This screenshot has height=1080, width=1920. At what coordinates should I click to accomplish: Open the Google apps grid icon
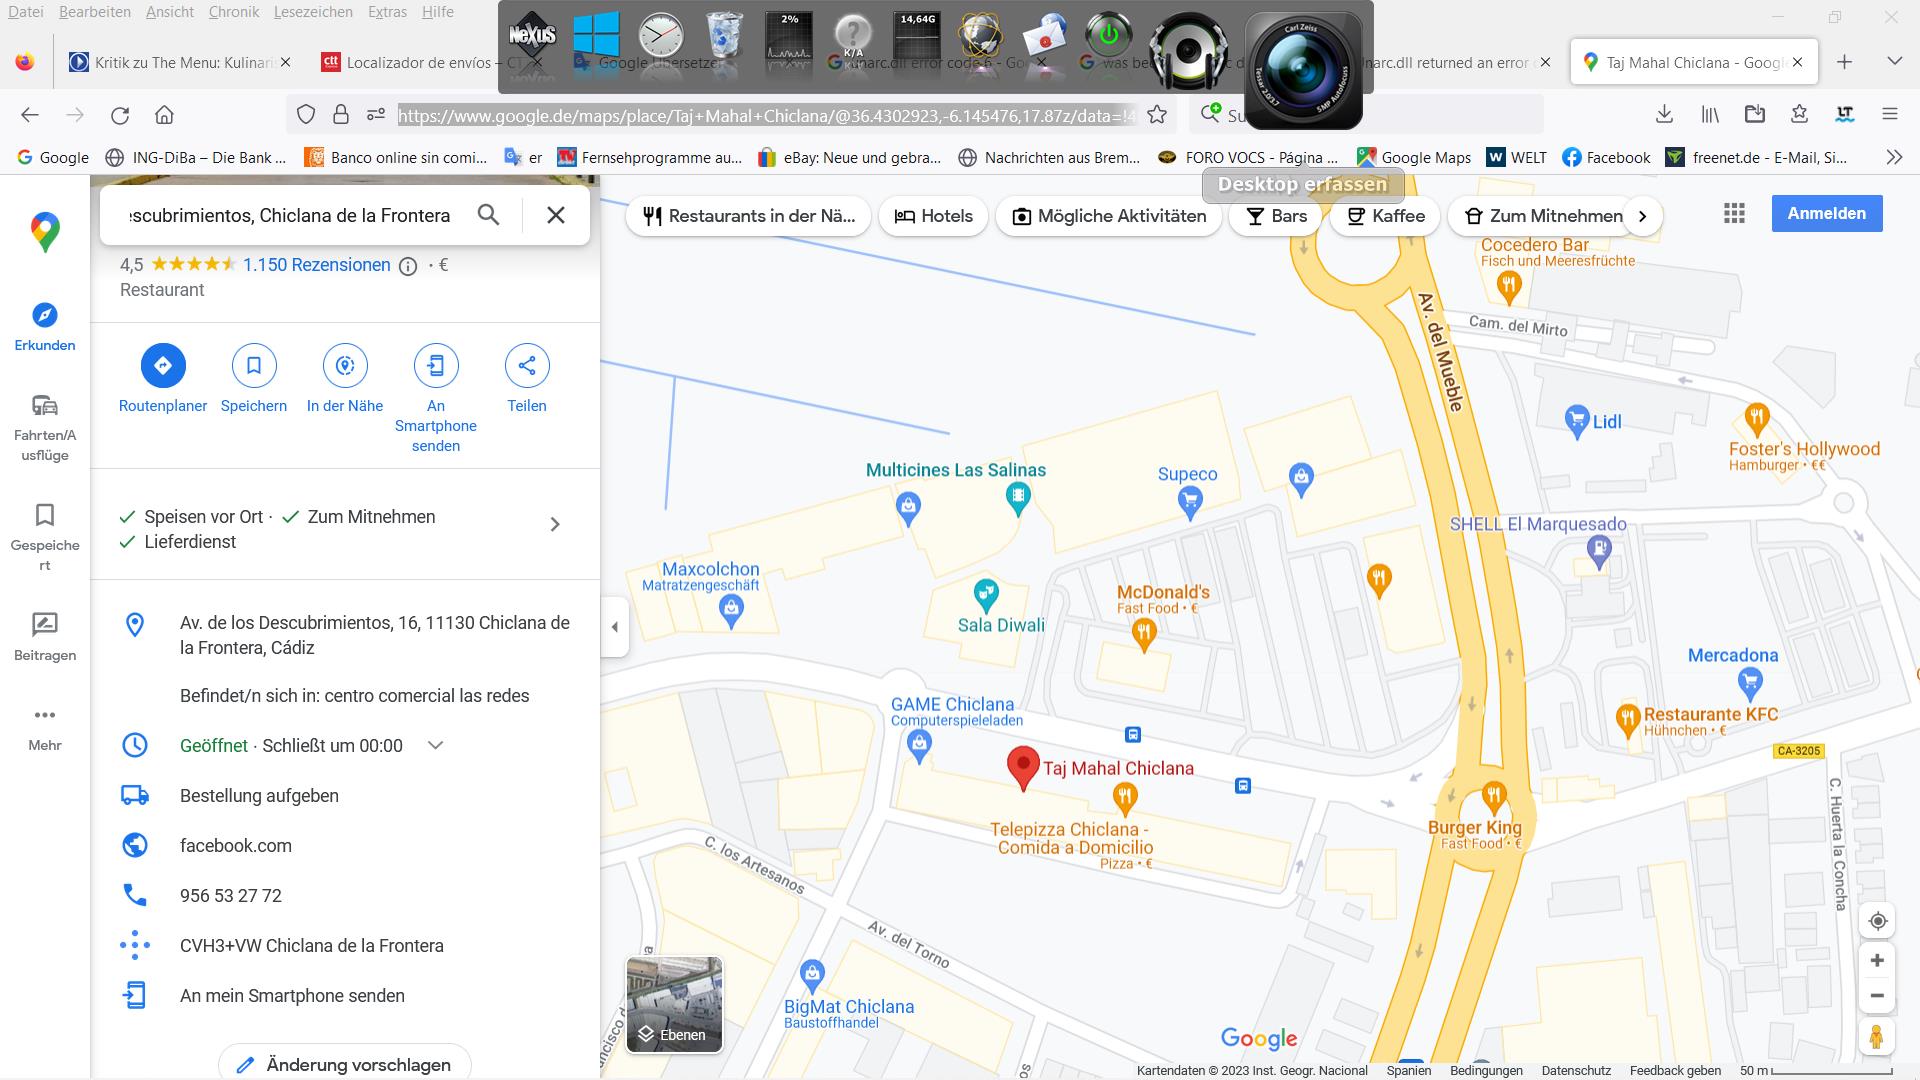(1734, 214)
